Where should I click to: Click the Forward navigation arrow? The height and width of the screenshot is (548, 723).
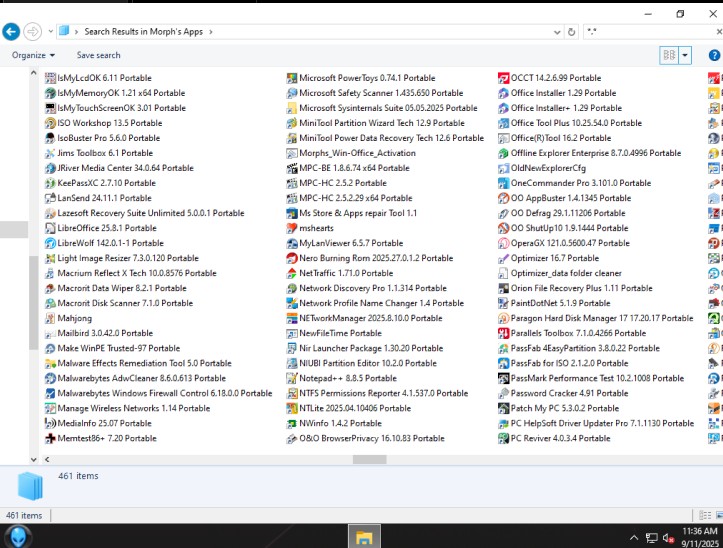(32, 32)
